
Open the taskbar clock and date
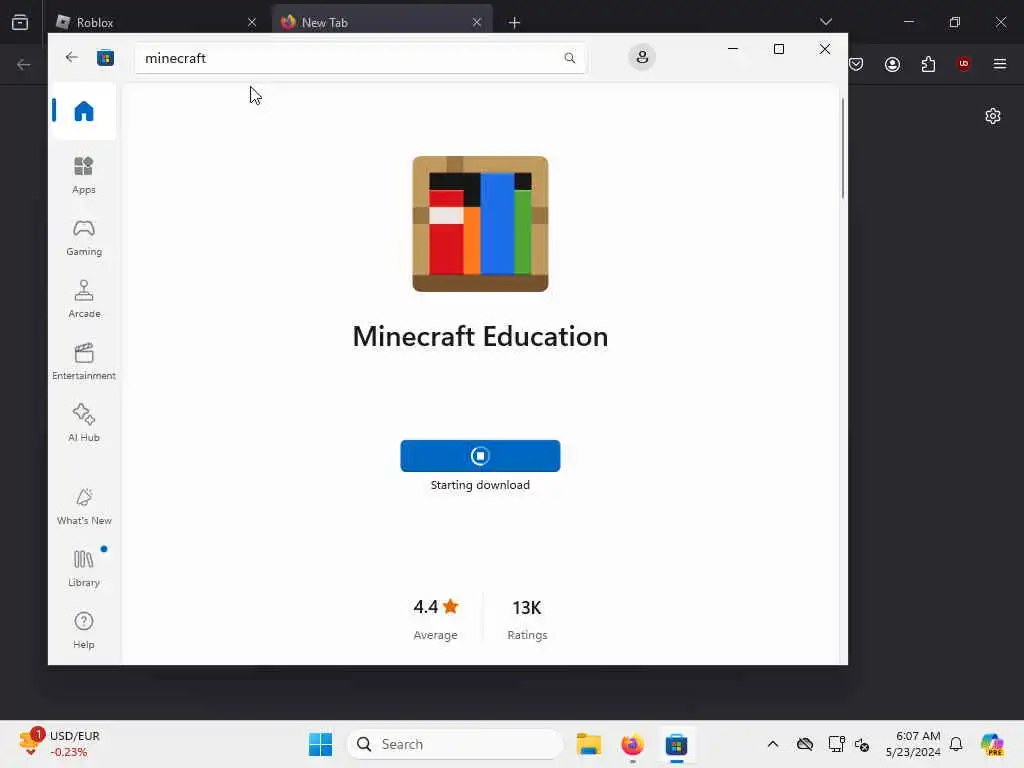pos(913,744)
